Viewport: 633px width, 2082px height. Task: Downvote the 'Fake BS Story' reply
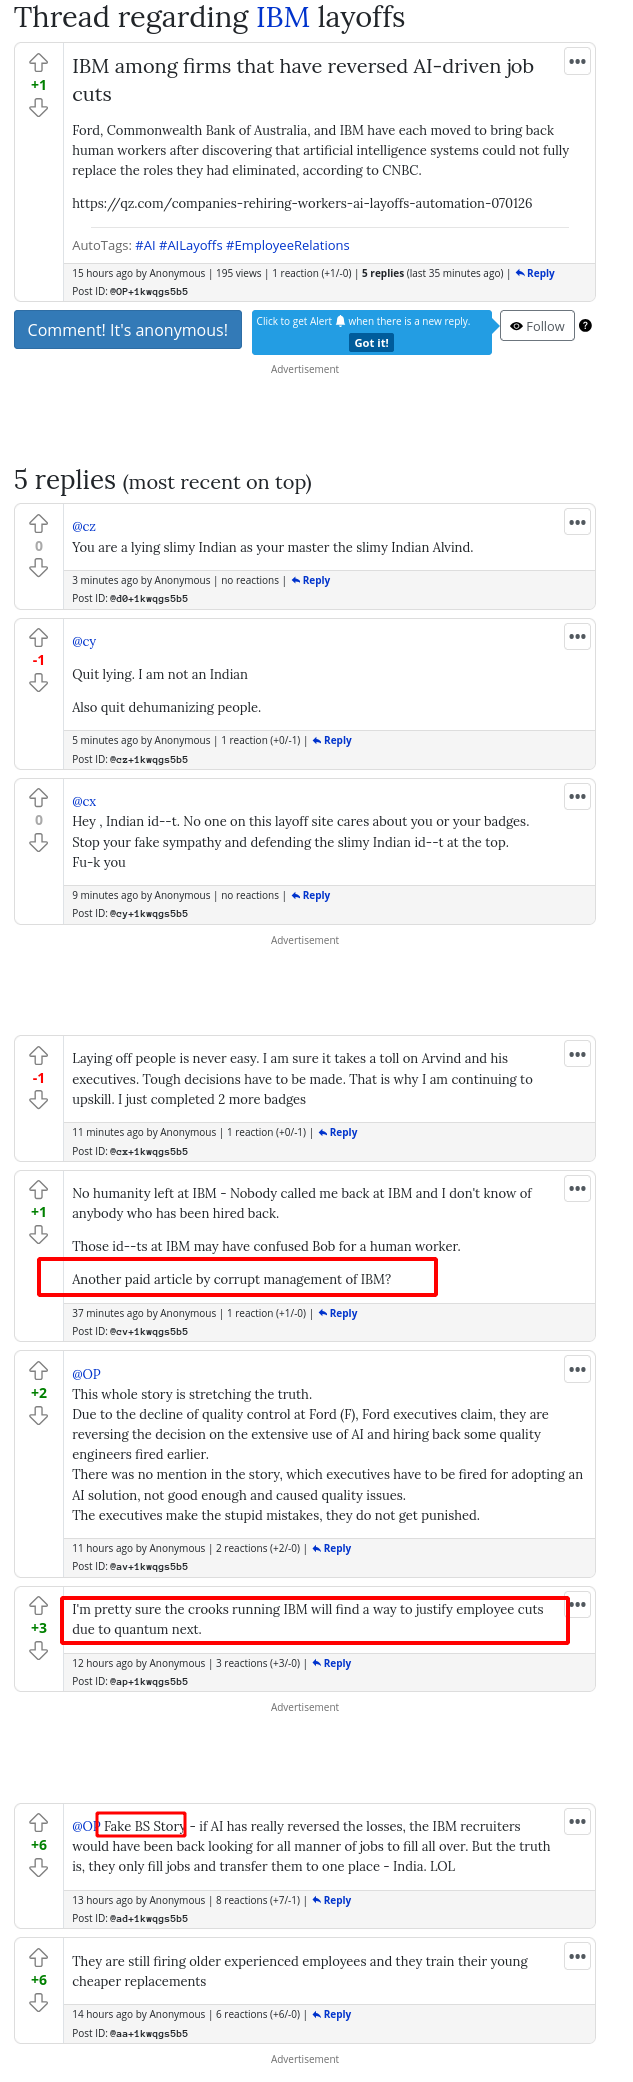[x=39, y=1868]
